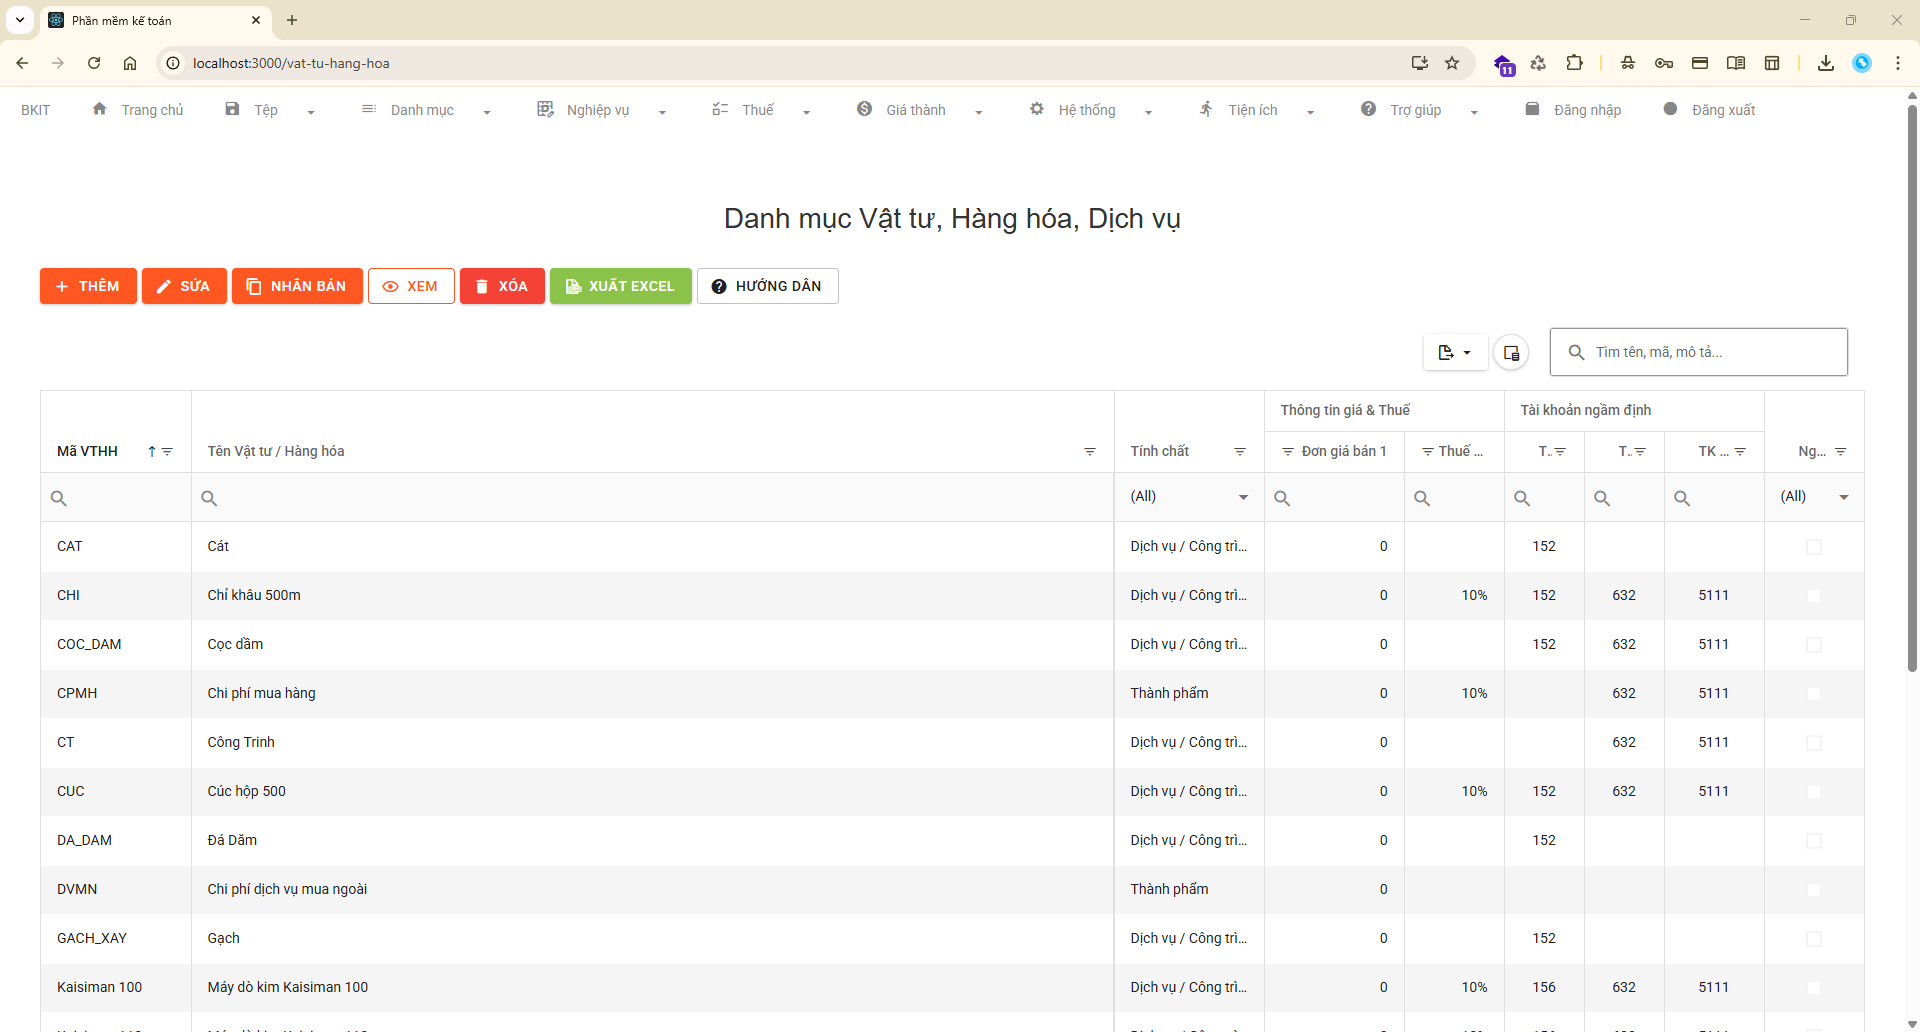Viewport: 1920px width, 1032px height.
Task: Open the password key icon in the browser toolbar
Action: pos(1664,63)
